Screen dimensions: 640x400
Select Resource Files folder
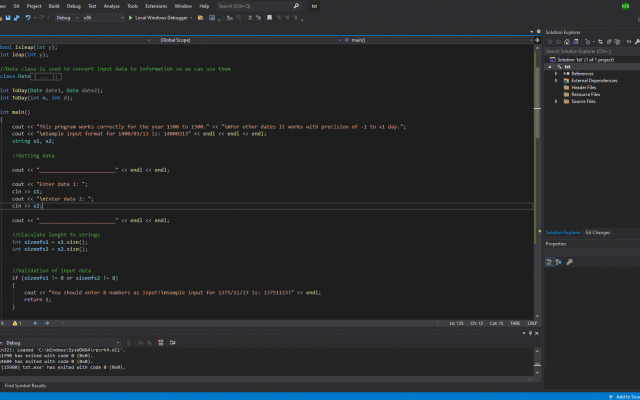point(585,95)
